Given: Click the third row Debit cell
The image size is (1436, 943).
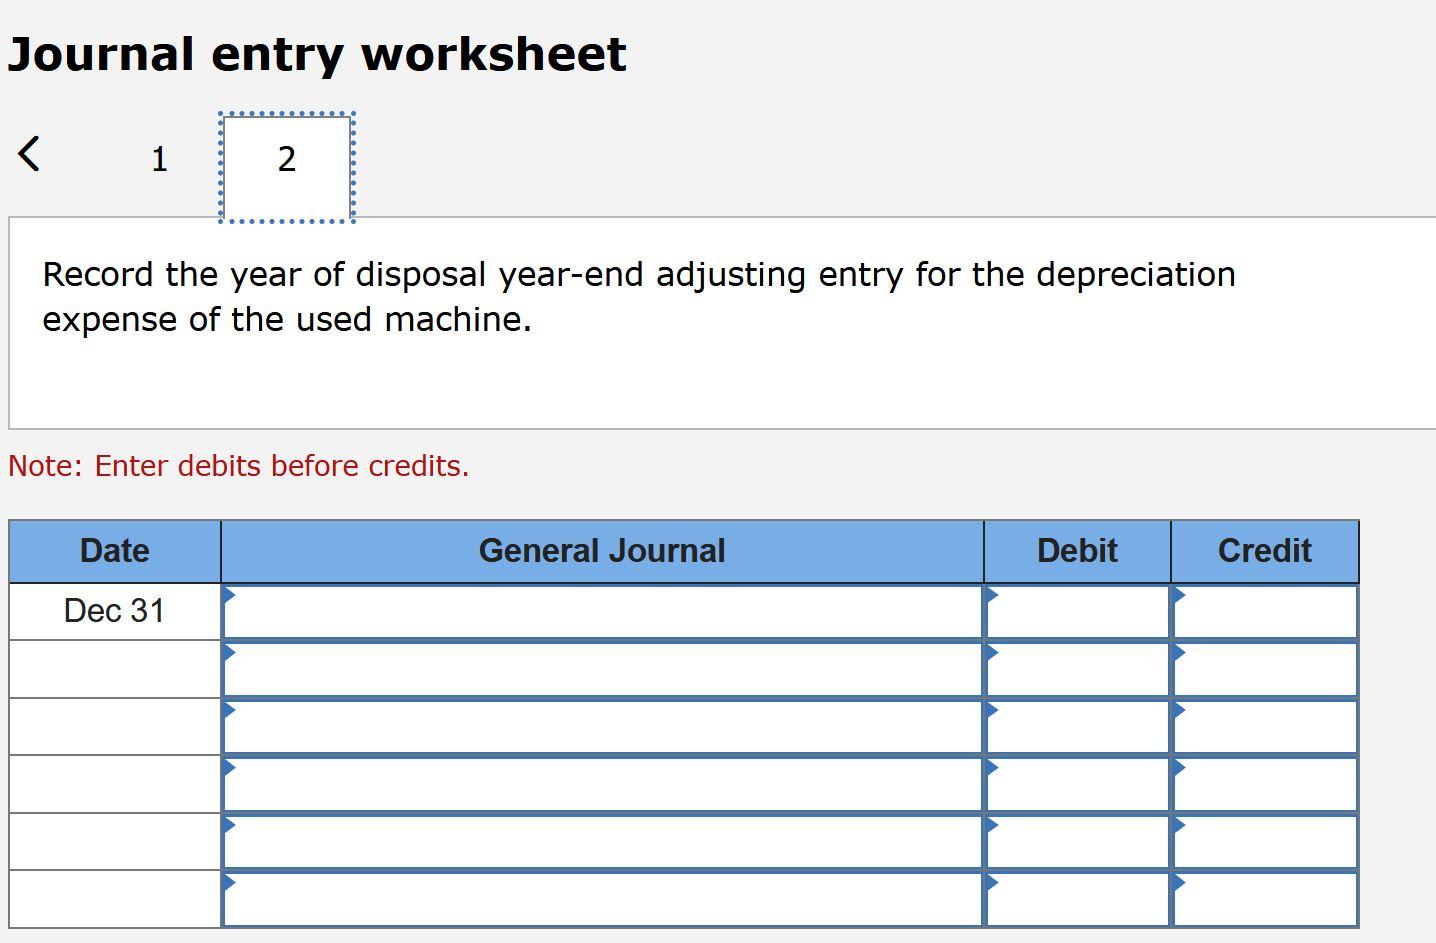Looking at the screenshot, I should pyautogui.click(x=1077, y=727).
